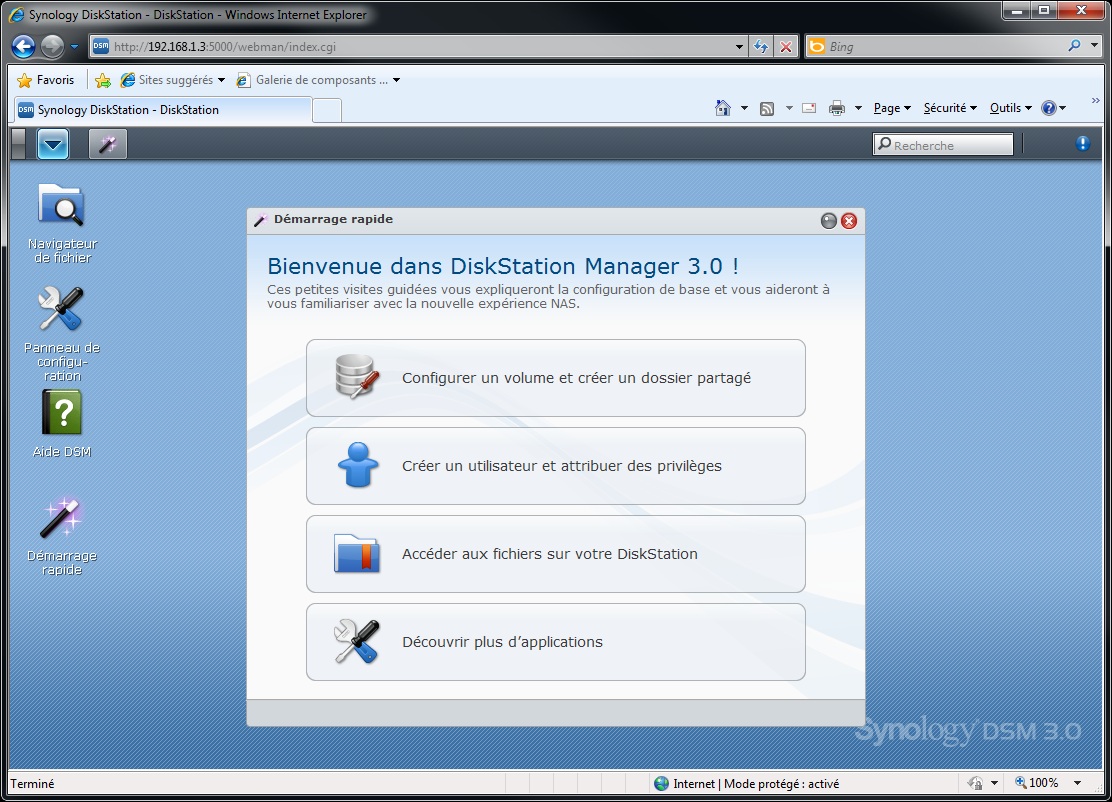Click Add to favorites bar star icon

103,80
